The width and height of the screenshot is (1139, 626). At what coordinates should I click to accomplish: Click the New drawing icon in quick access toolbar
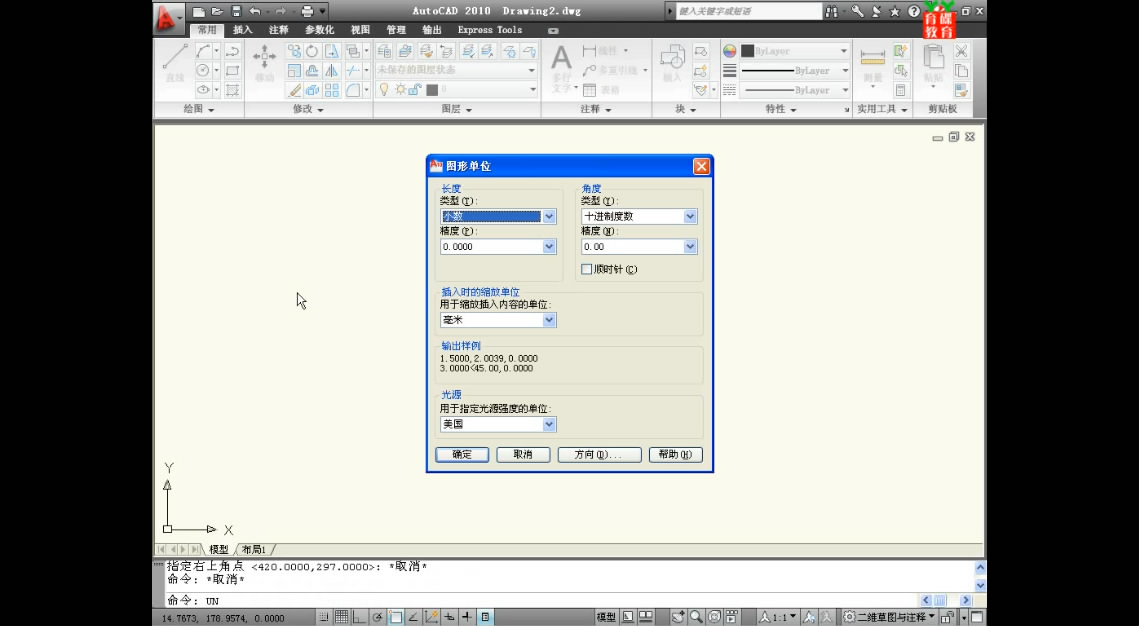198,12
